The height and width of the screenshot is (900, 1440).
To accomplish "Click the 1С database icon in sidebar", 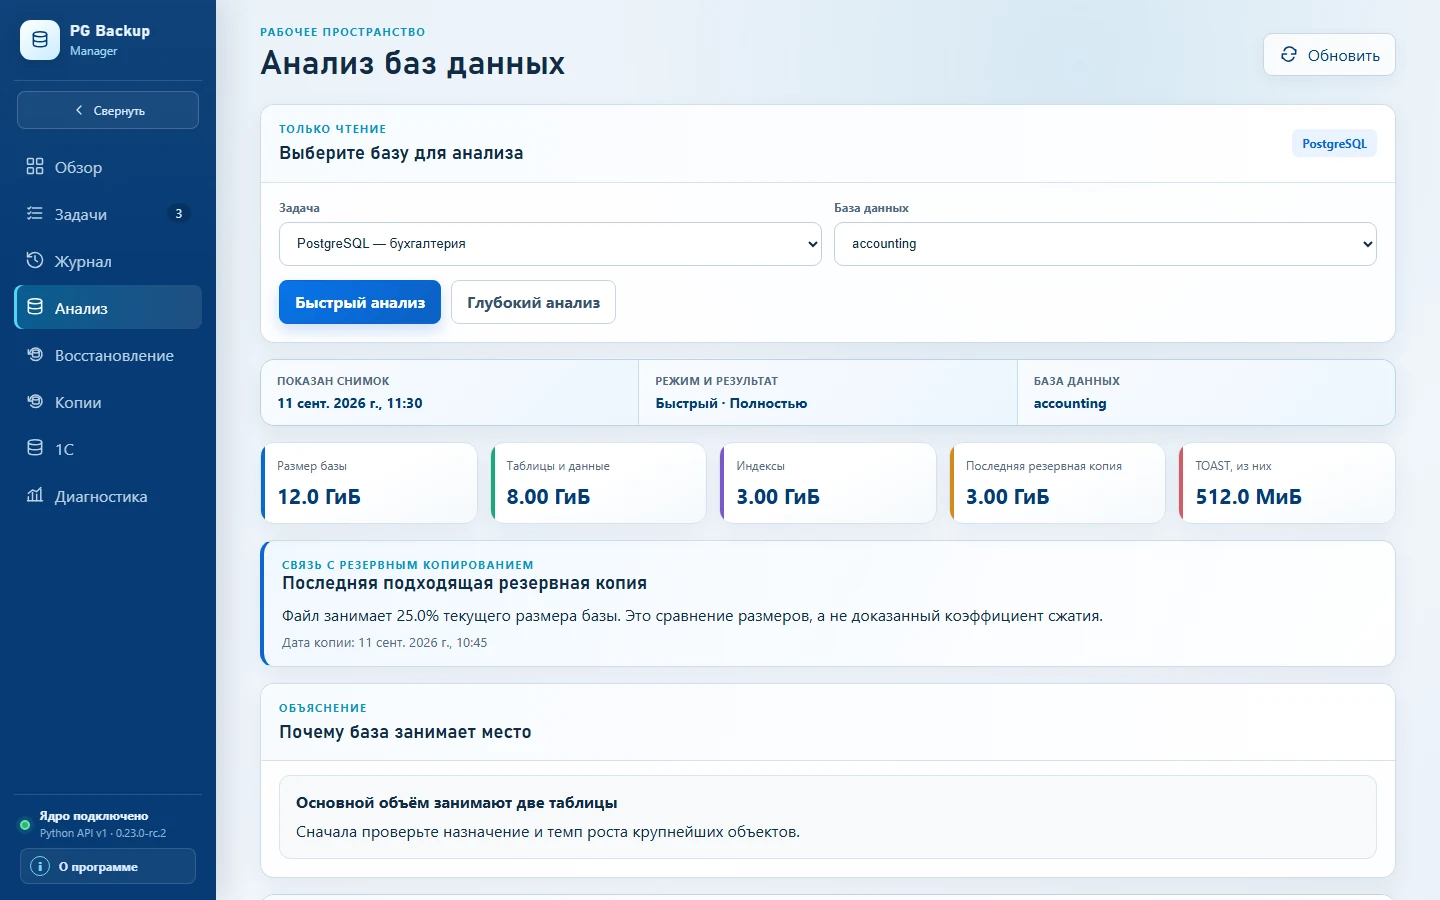I will click(35, 448).
